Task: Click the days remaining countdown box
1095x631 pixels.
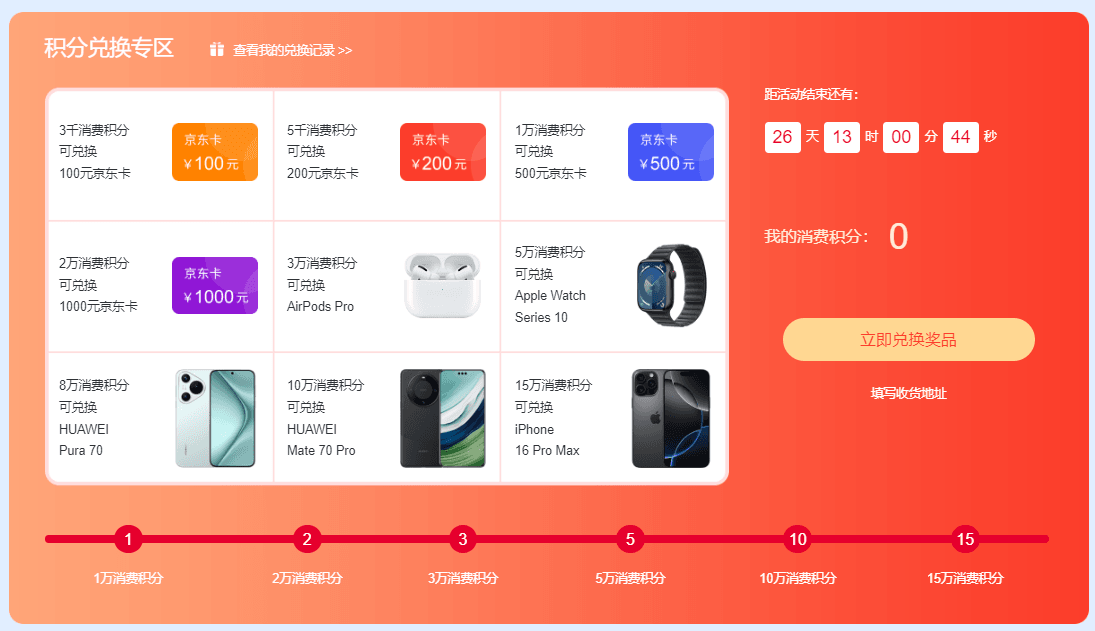Action: coord(782,137)
